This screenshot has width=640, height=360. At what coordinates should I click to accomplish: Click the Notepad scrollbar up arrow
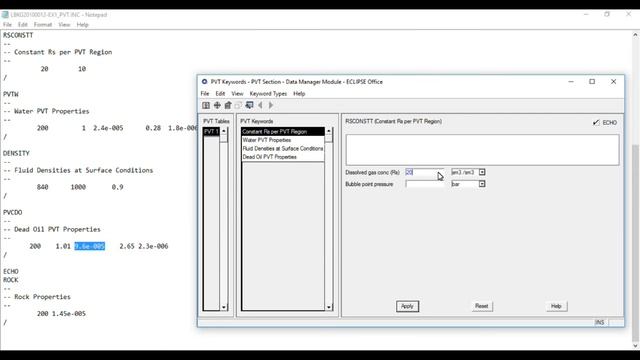635,35
